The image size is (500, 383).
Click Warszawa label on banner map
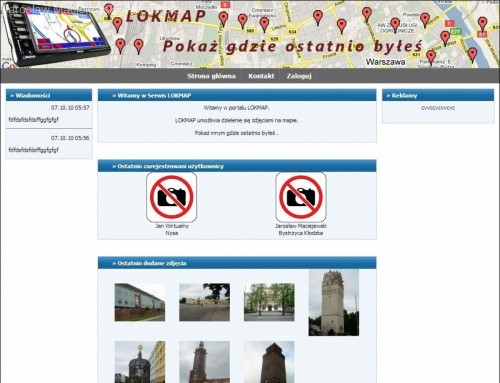(x=386, y=62)
